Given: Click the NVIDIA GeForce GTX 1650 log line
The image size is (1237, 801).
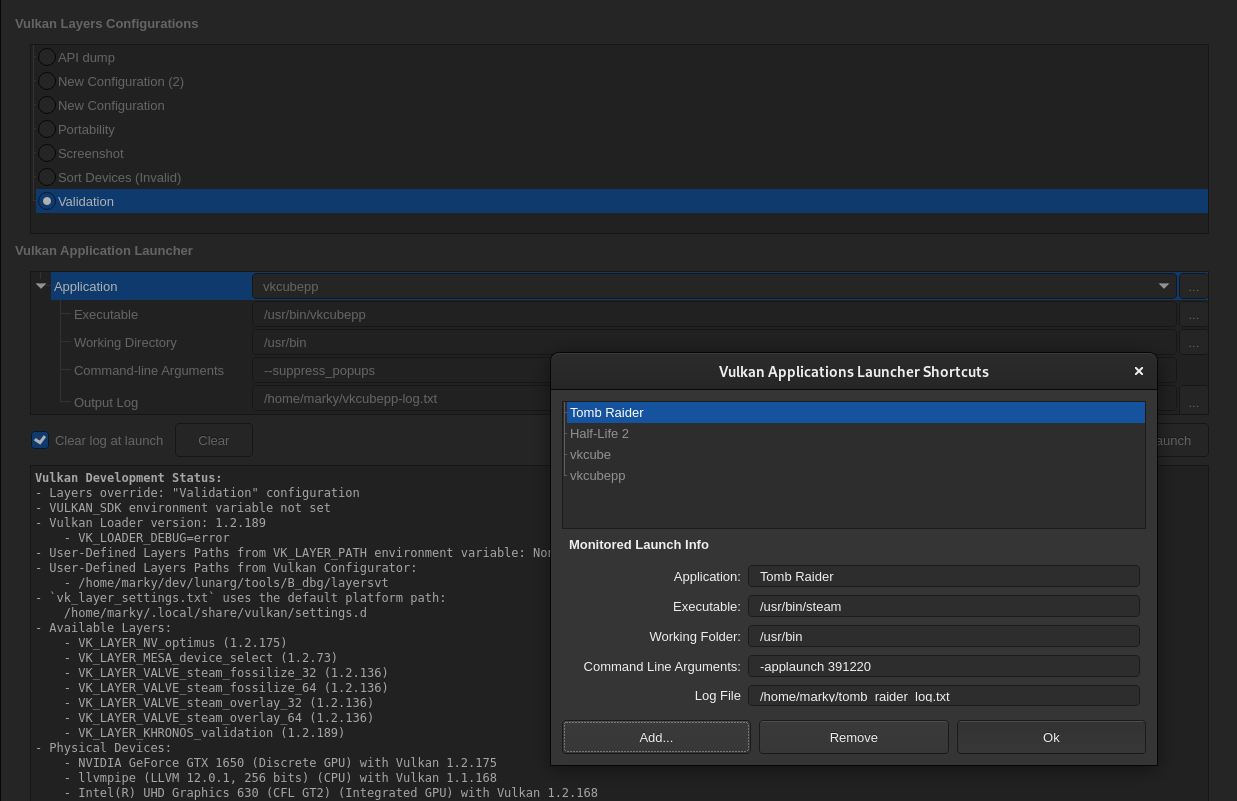Looking at the screenshot, I should [x=280, y=762].
